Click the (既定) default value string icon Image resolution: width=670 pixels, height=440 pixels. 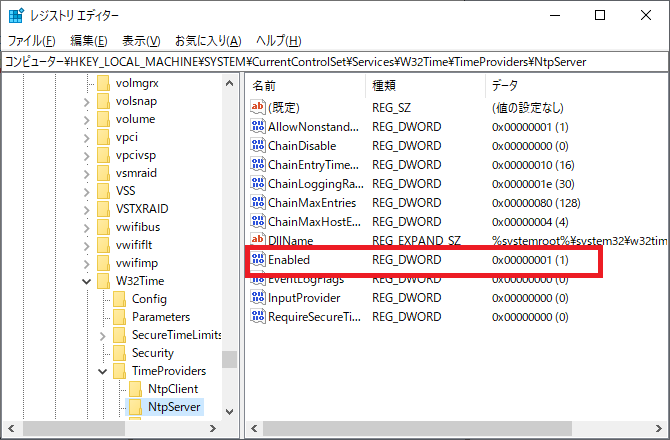point(258,108)
